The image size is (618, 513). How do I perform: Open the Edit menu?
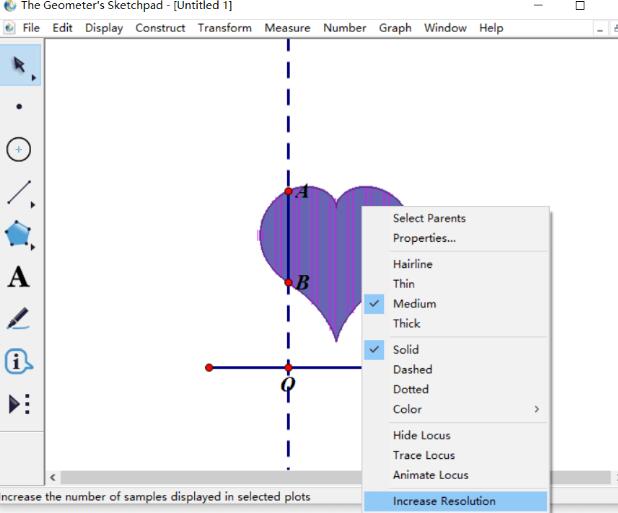coord(62,28)
